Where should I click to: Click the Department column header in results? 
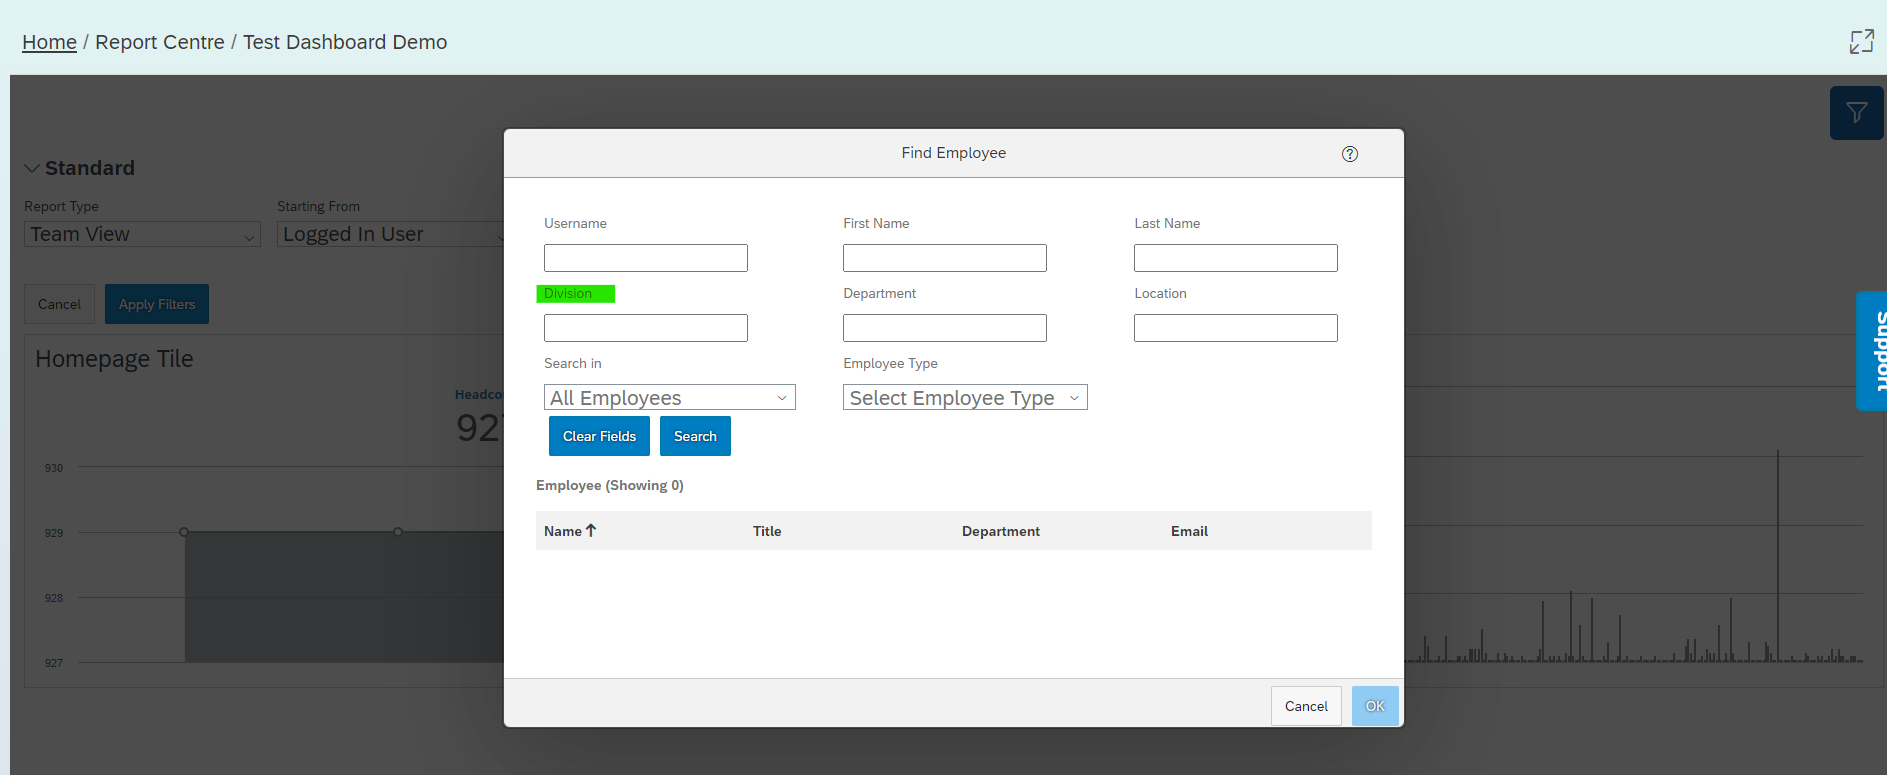(1001, 531)
